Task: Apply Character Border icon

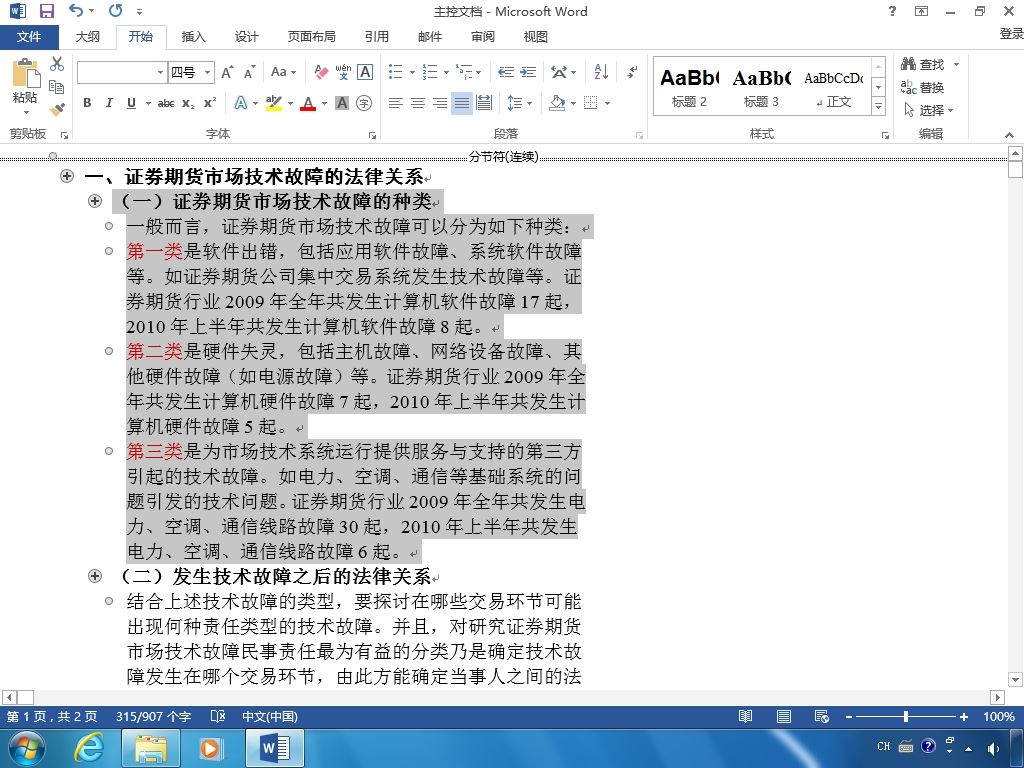Action: pos(365,72)
